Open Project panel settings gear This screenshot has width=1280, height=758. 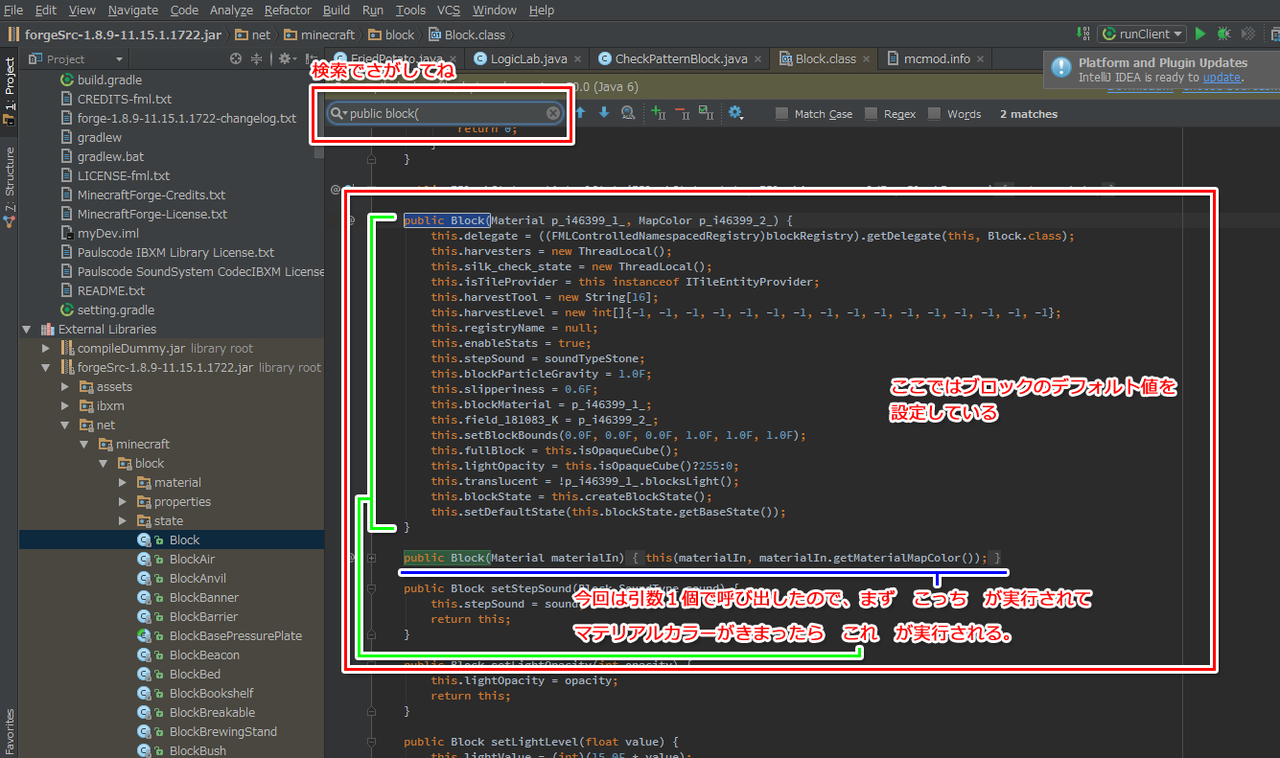point(286,59)
